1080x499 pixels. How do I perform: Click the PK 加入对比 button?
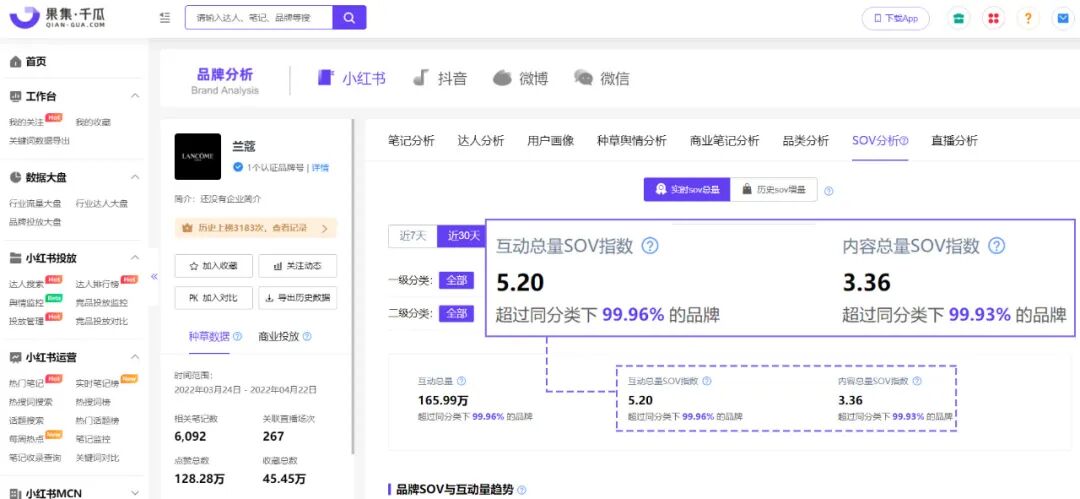(214, 298)
